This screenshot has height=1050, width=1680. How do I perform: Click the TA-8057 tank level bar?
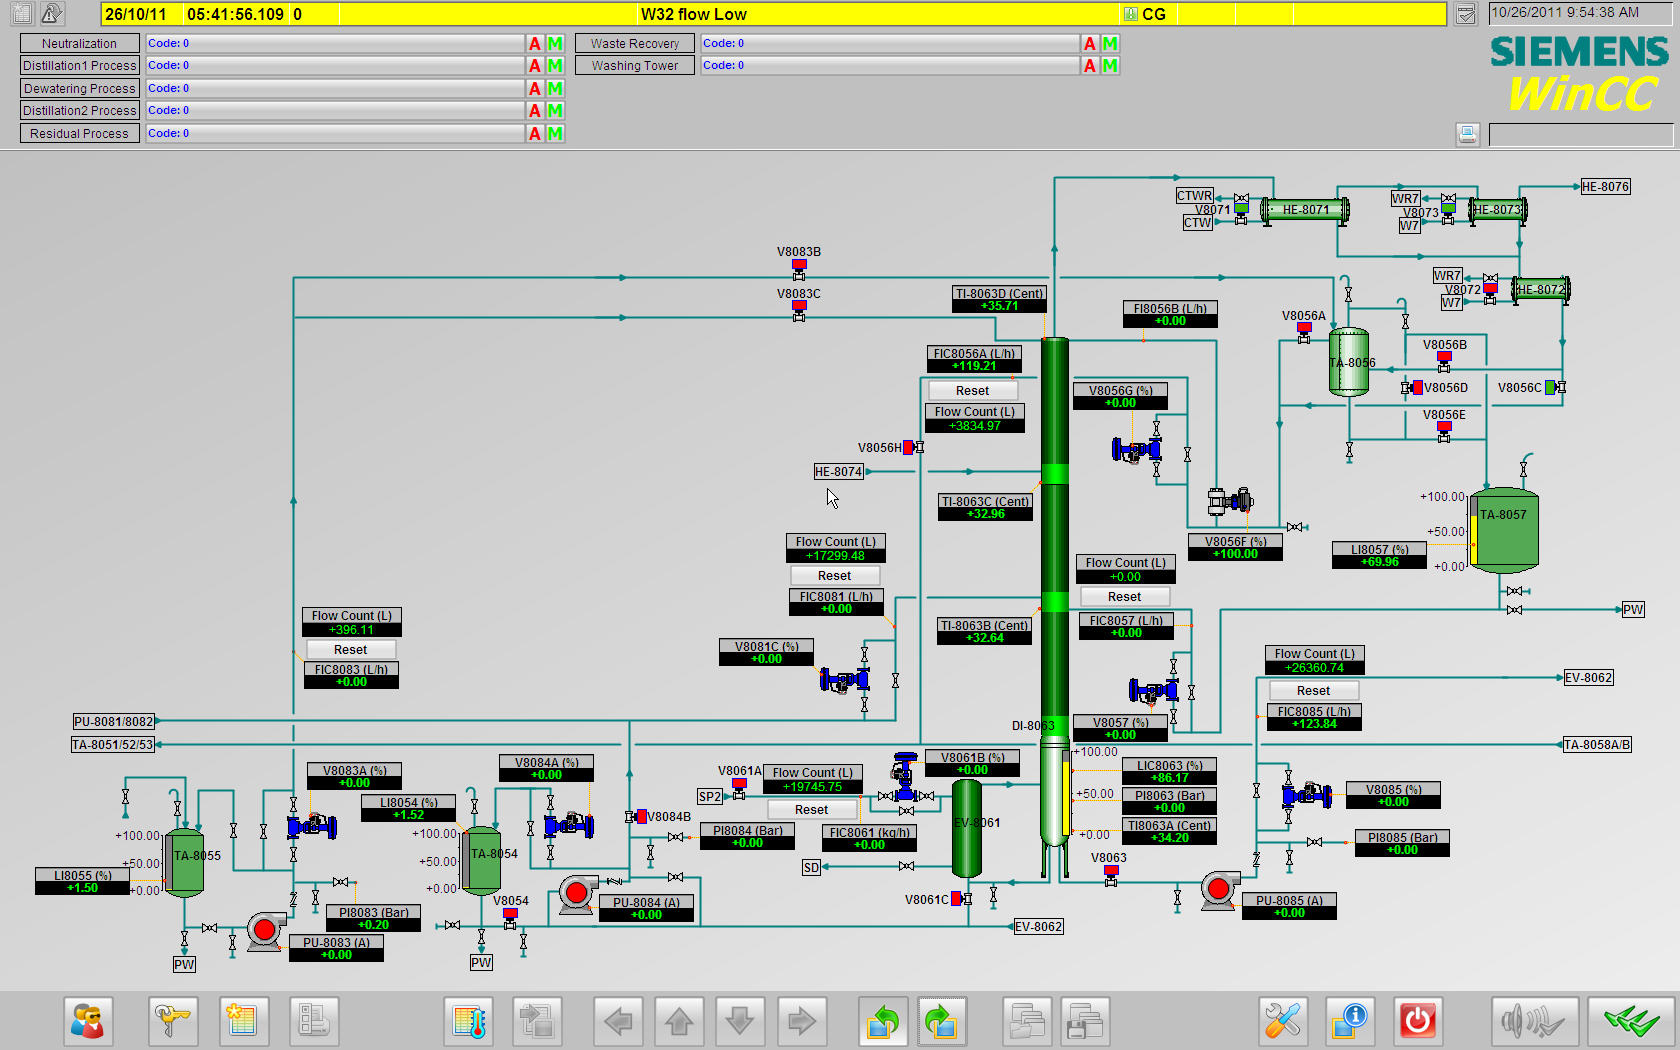click(x=1473, y=541)
